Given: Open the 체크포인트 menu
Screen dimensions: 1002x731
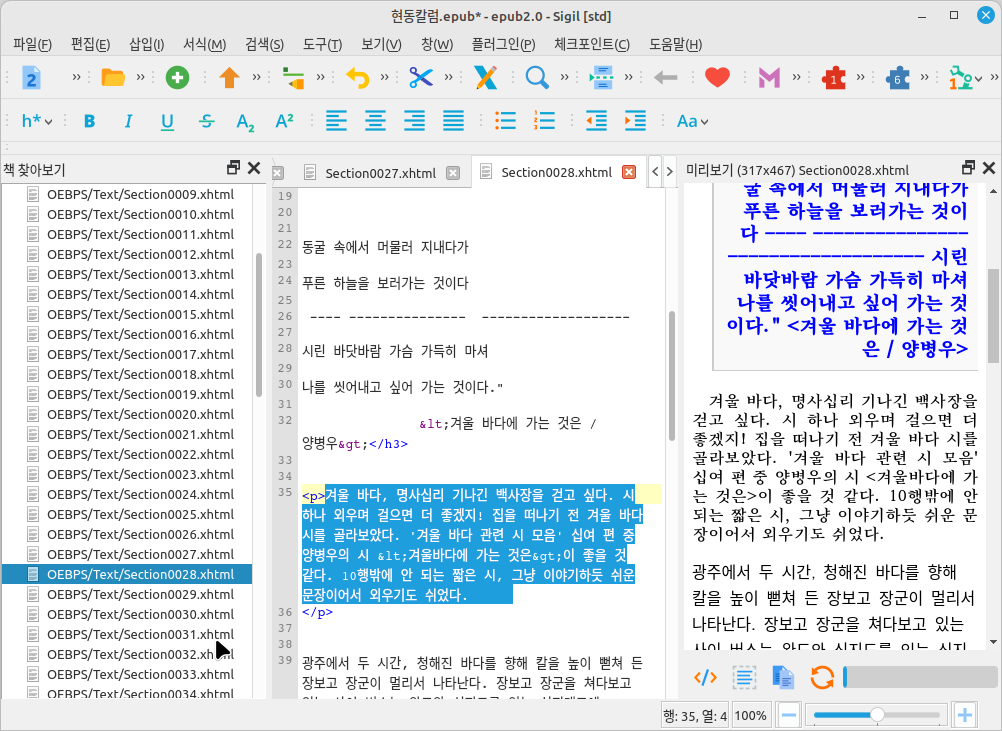Looking at the screenshot, I should pos(592,44).
